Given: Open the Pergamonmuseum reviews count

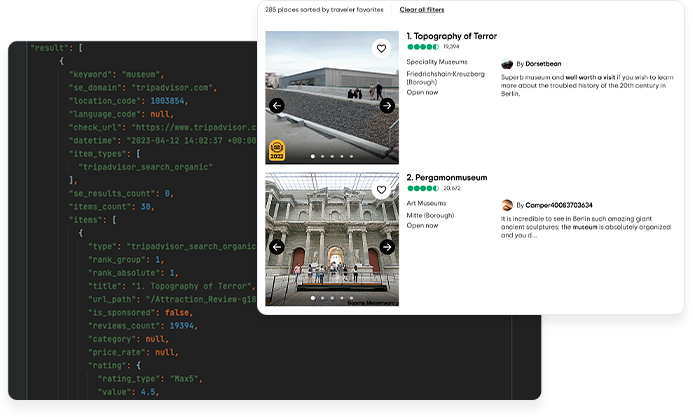Looking at the screenshot, I should coord(452,188).
